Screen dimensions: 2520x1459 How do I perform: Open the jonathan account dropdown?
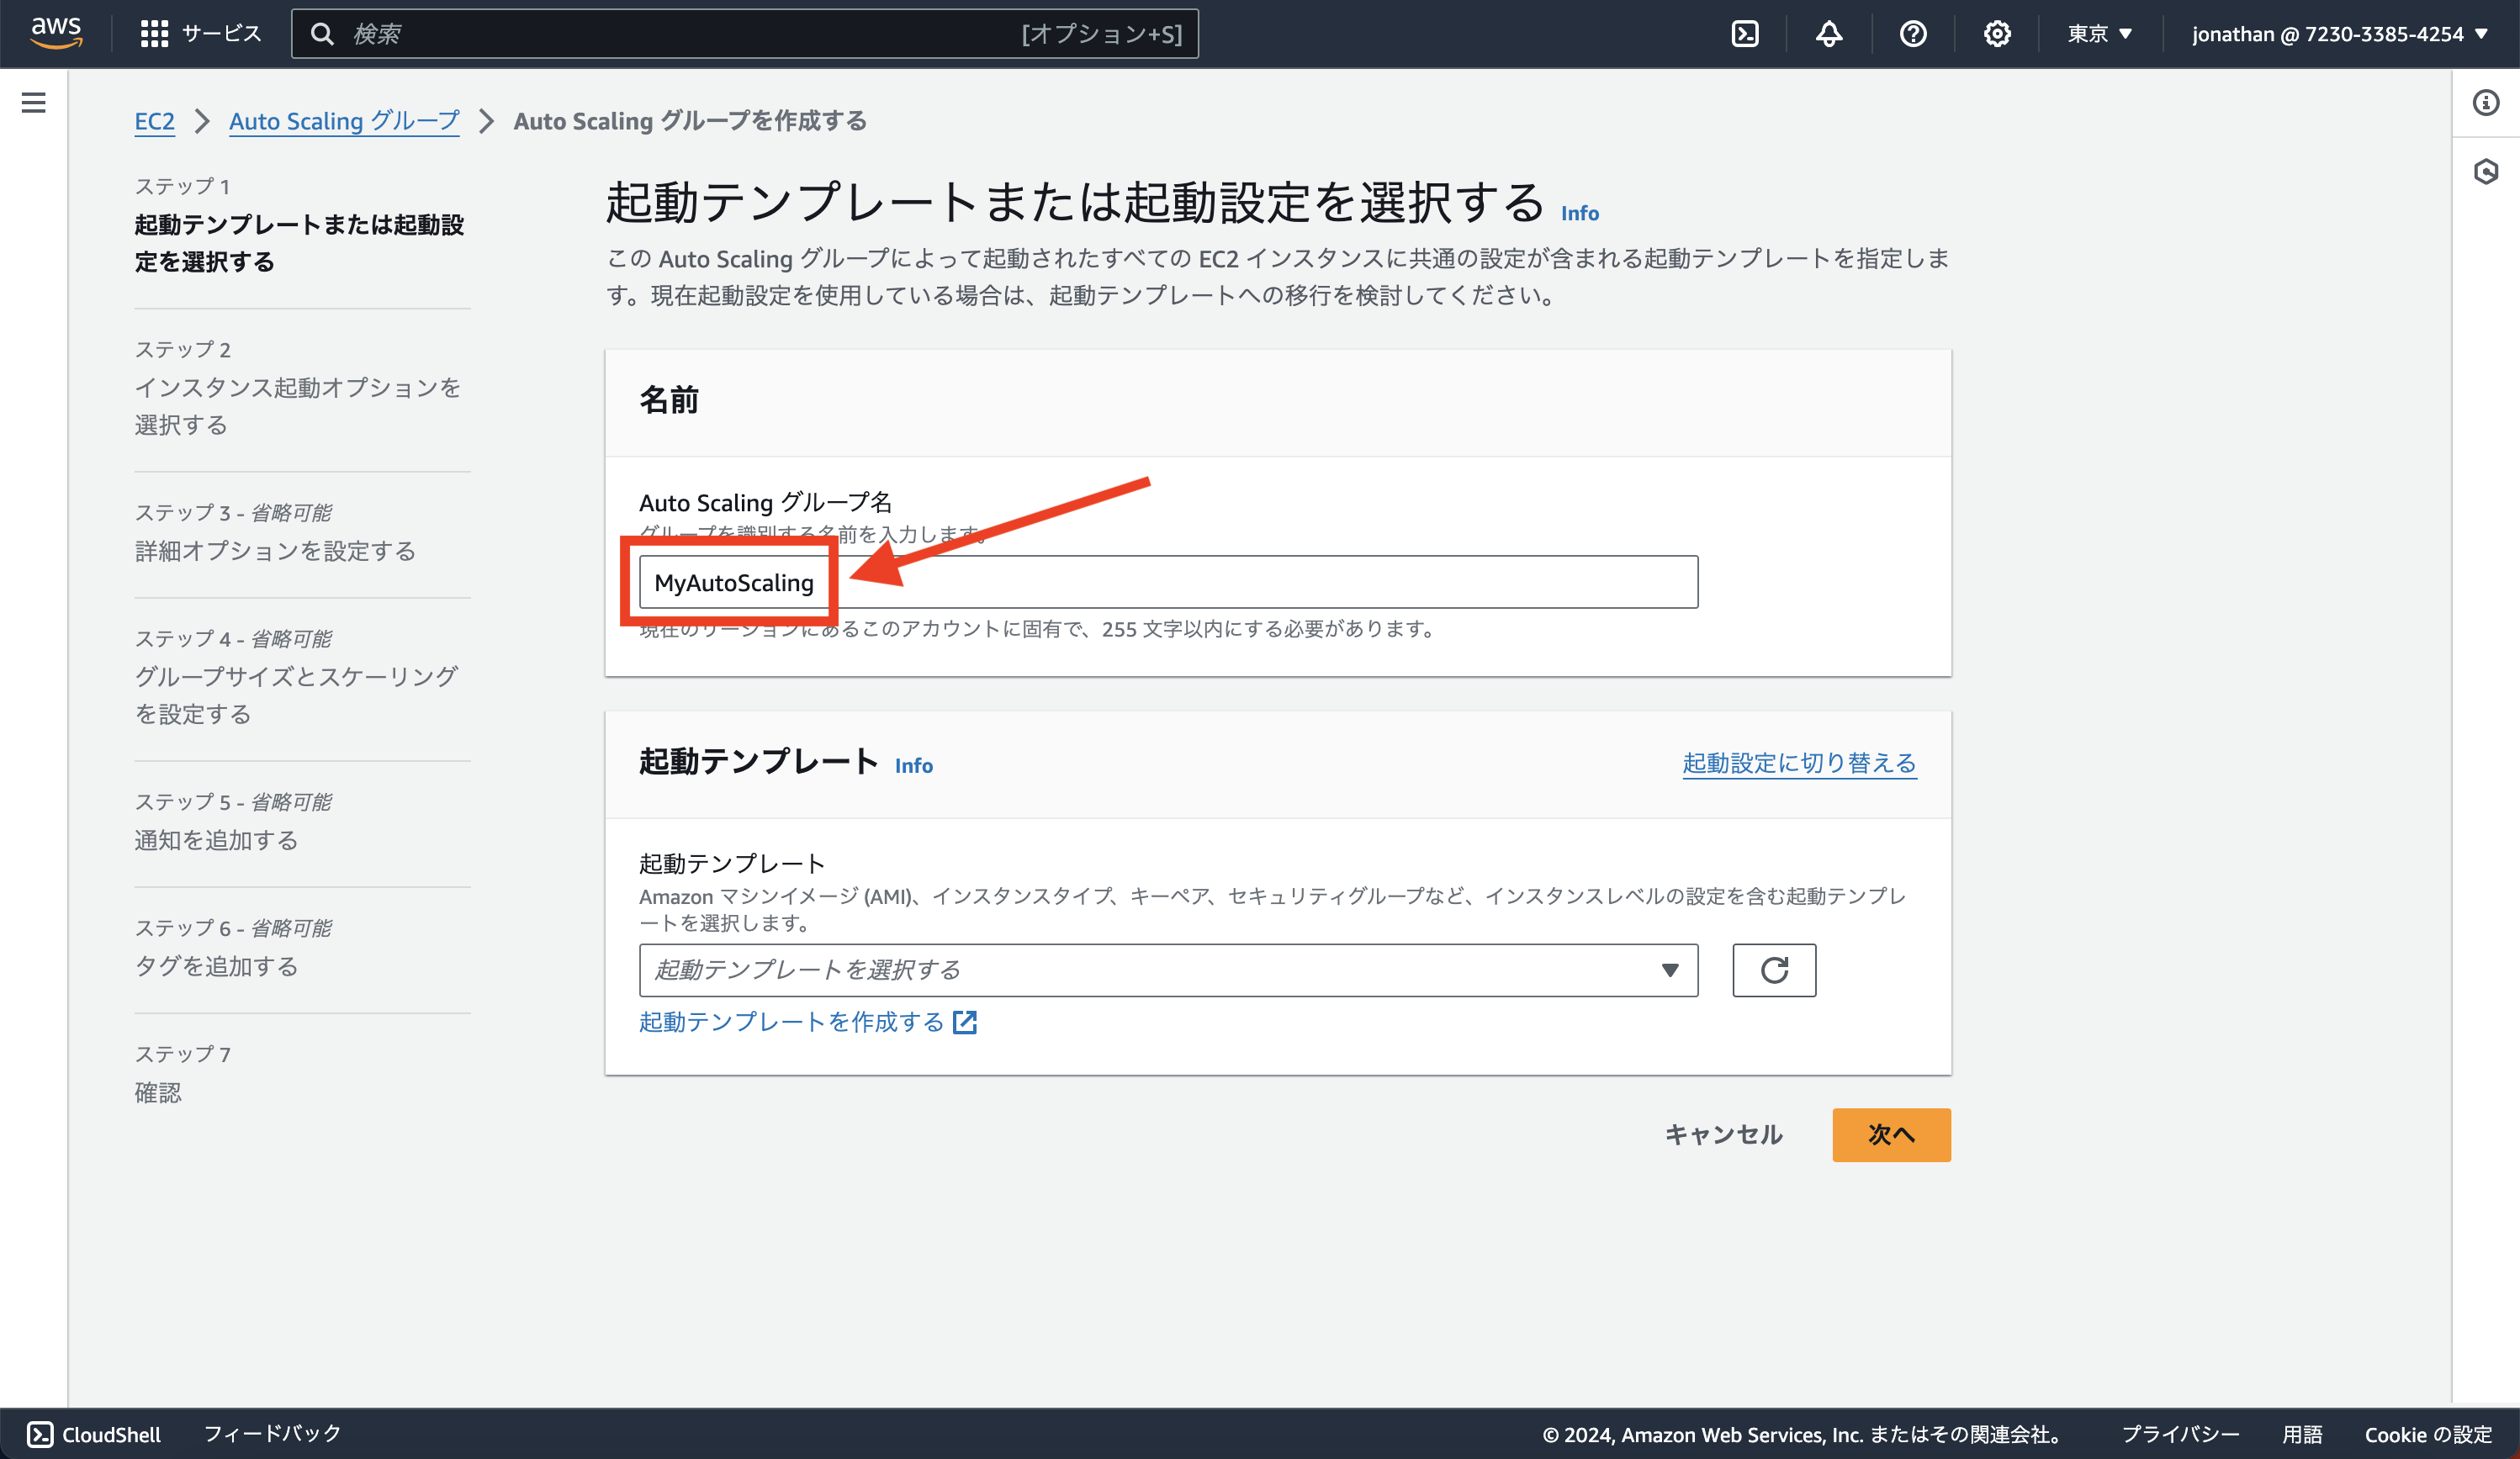pyautogui.click(x=2338, y=33)
